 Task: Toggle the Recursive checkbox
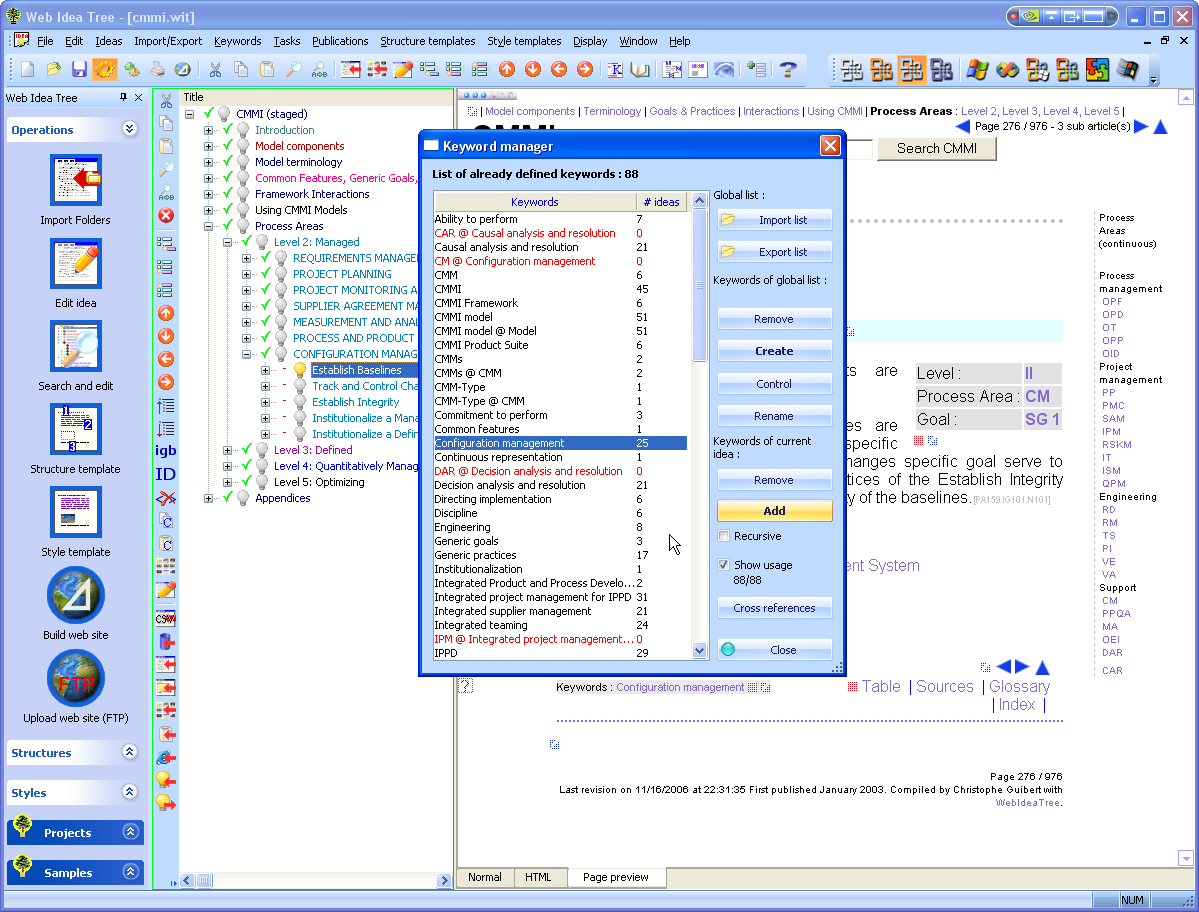[x=724, y=537]
